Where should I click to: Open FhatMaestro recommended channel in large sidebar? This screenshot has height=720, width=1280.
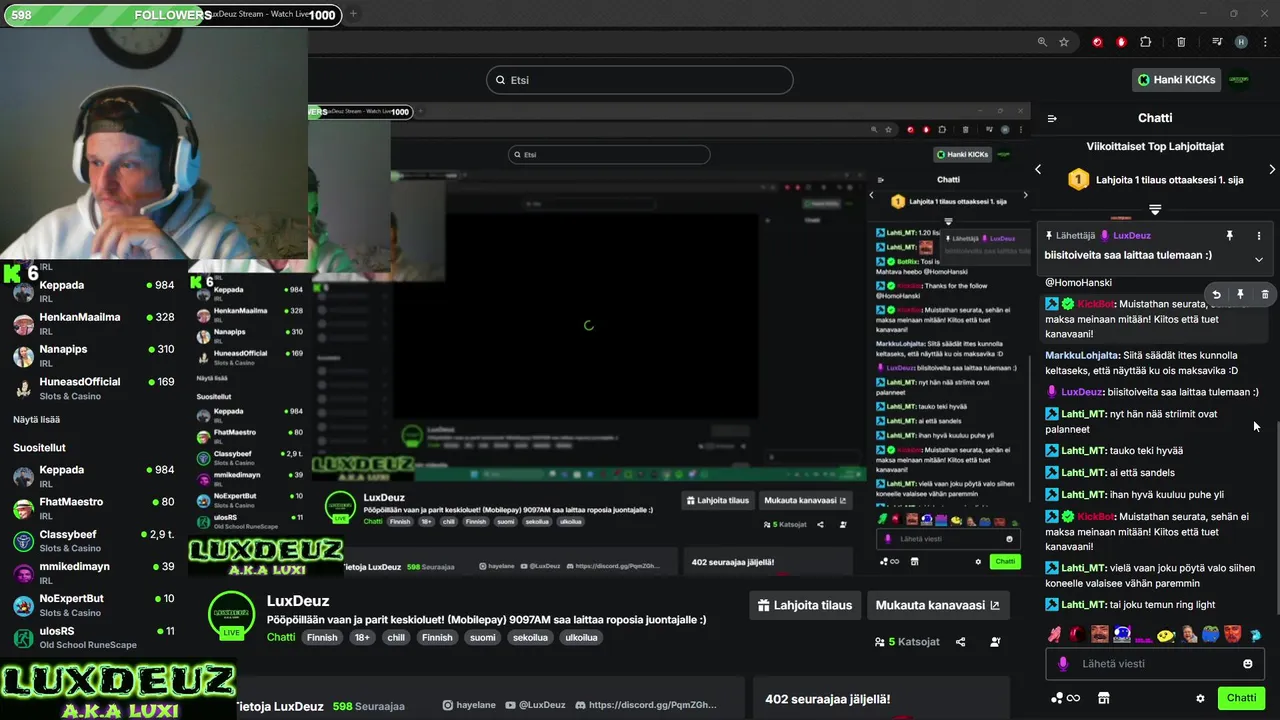93,508
